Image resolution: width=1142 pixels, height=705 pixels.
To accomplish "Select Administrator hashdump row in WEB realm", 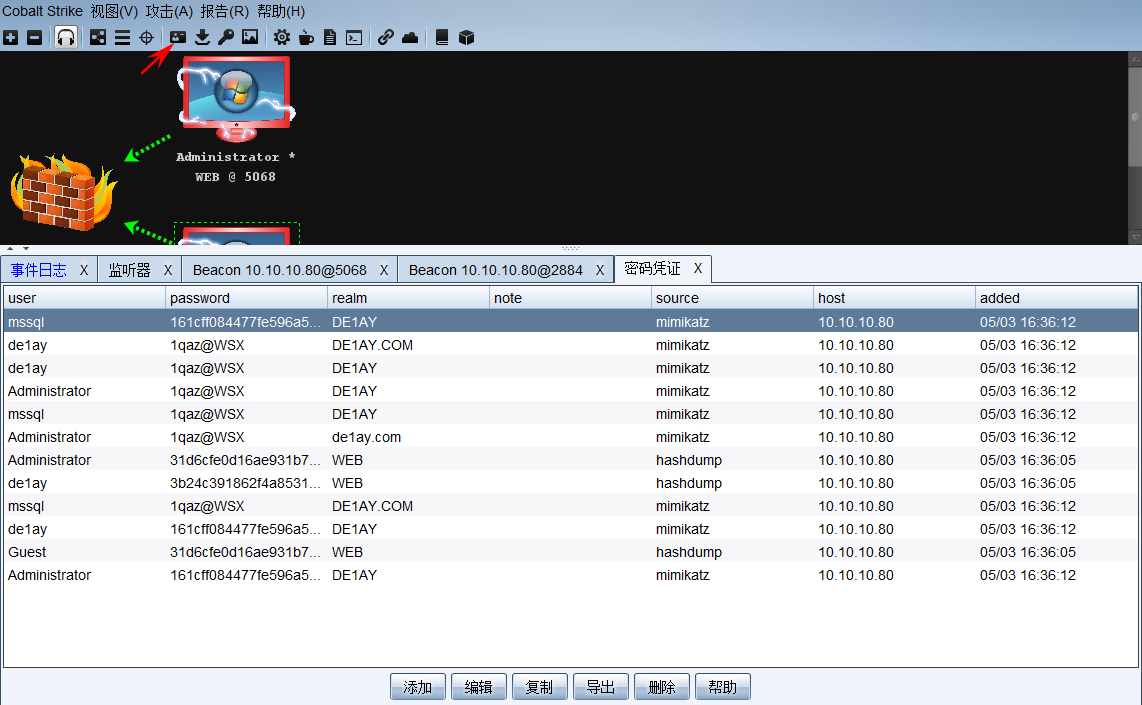I will [x=571, y=460].
